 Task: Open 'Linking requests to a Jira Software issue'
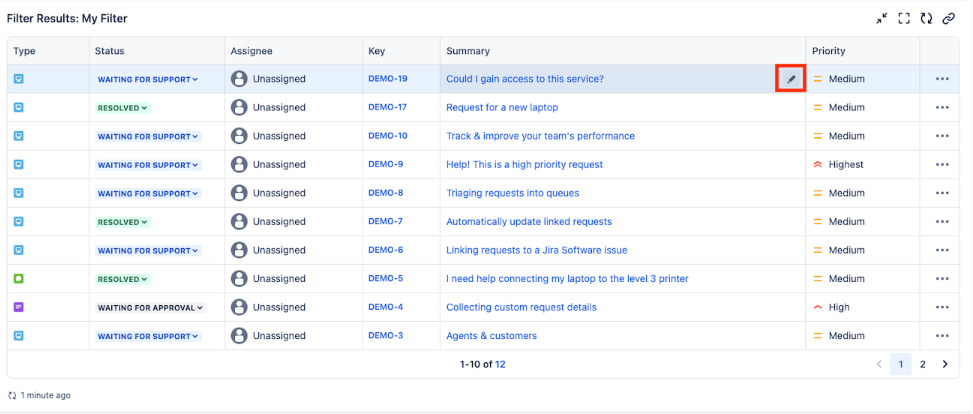(x=537, y=250)
